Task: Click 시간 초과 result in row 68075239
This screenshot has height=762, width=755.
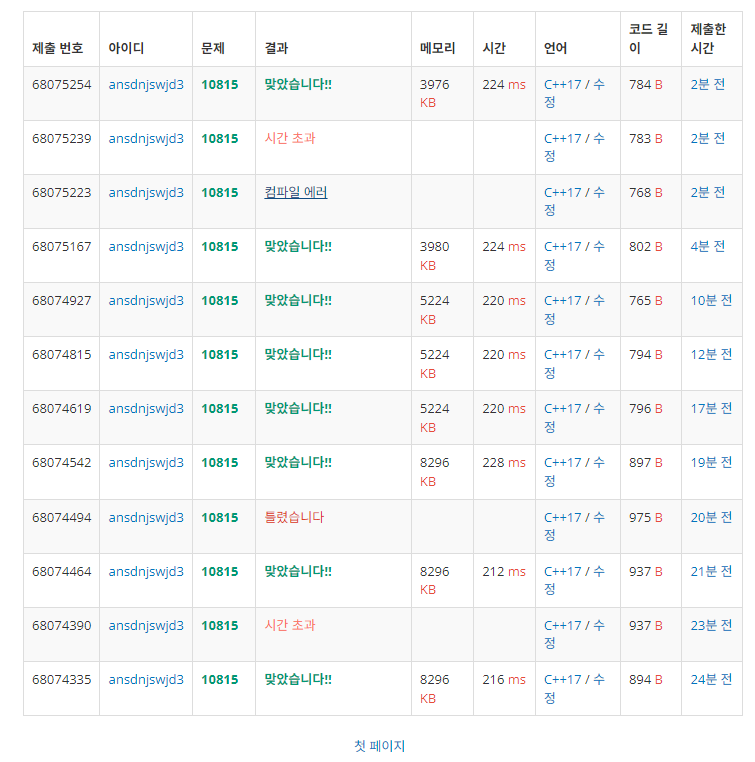Action: click(x=290, y=139)
